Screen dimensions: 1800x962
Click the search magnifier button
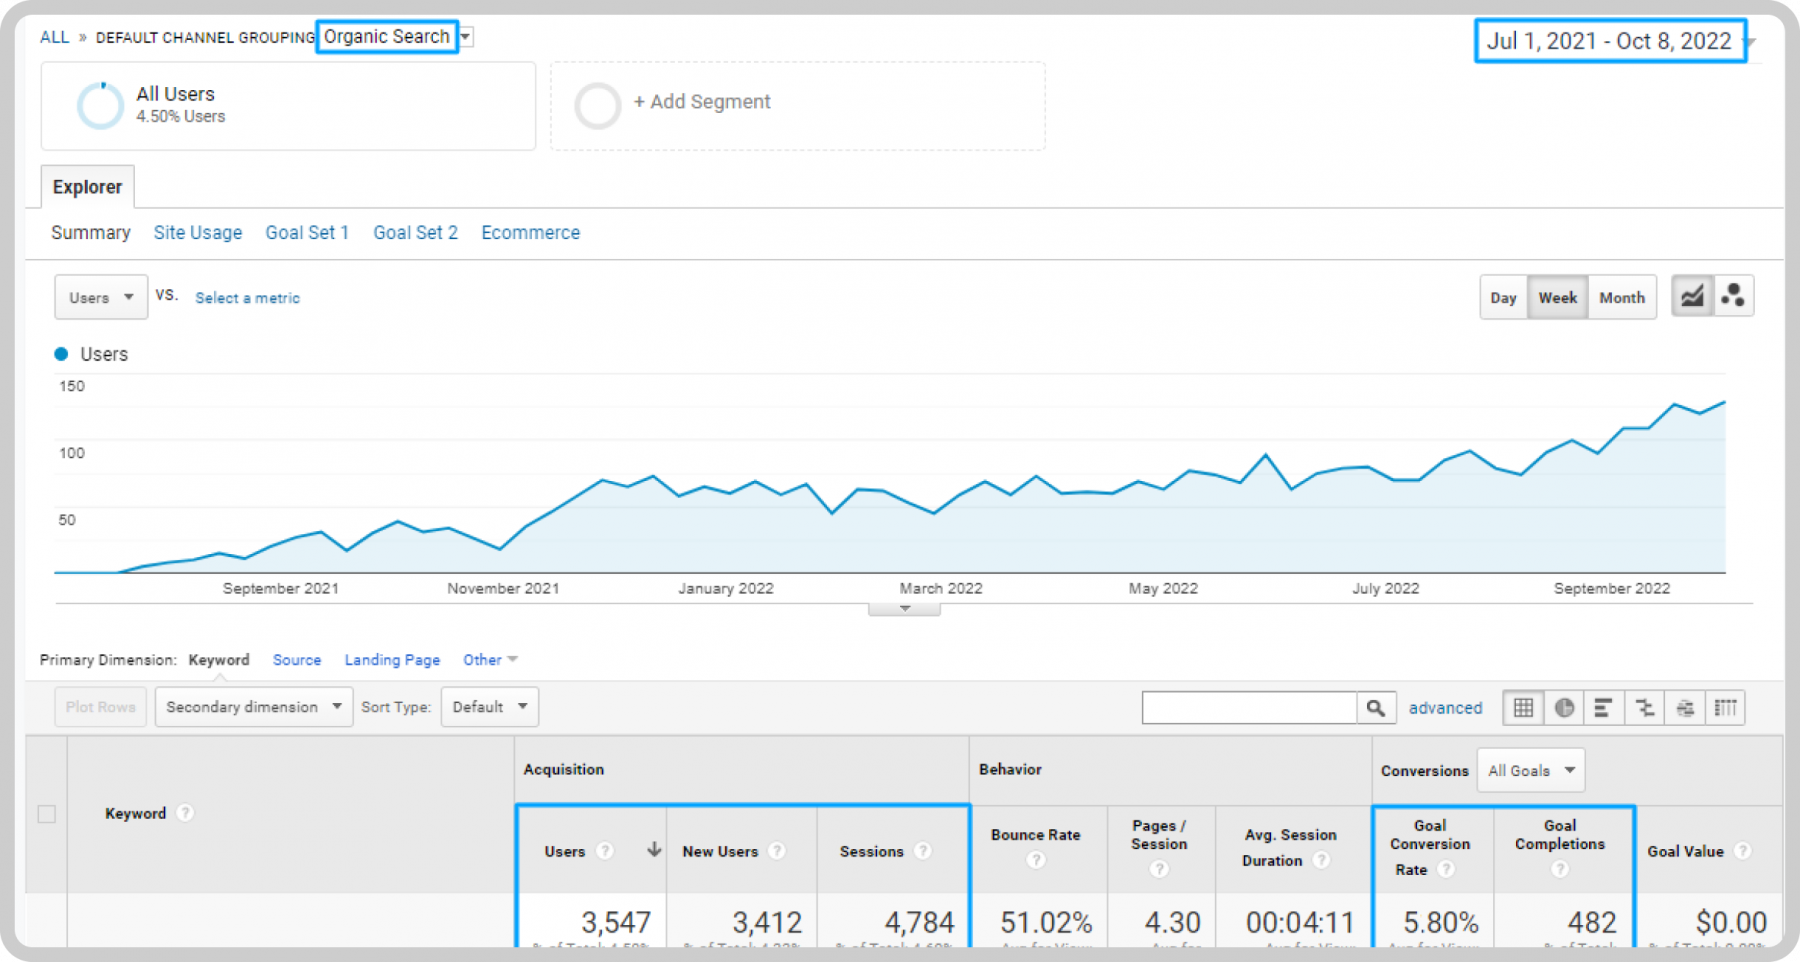click(1376, 708)
